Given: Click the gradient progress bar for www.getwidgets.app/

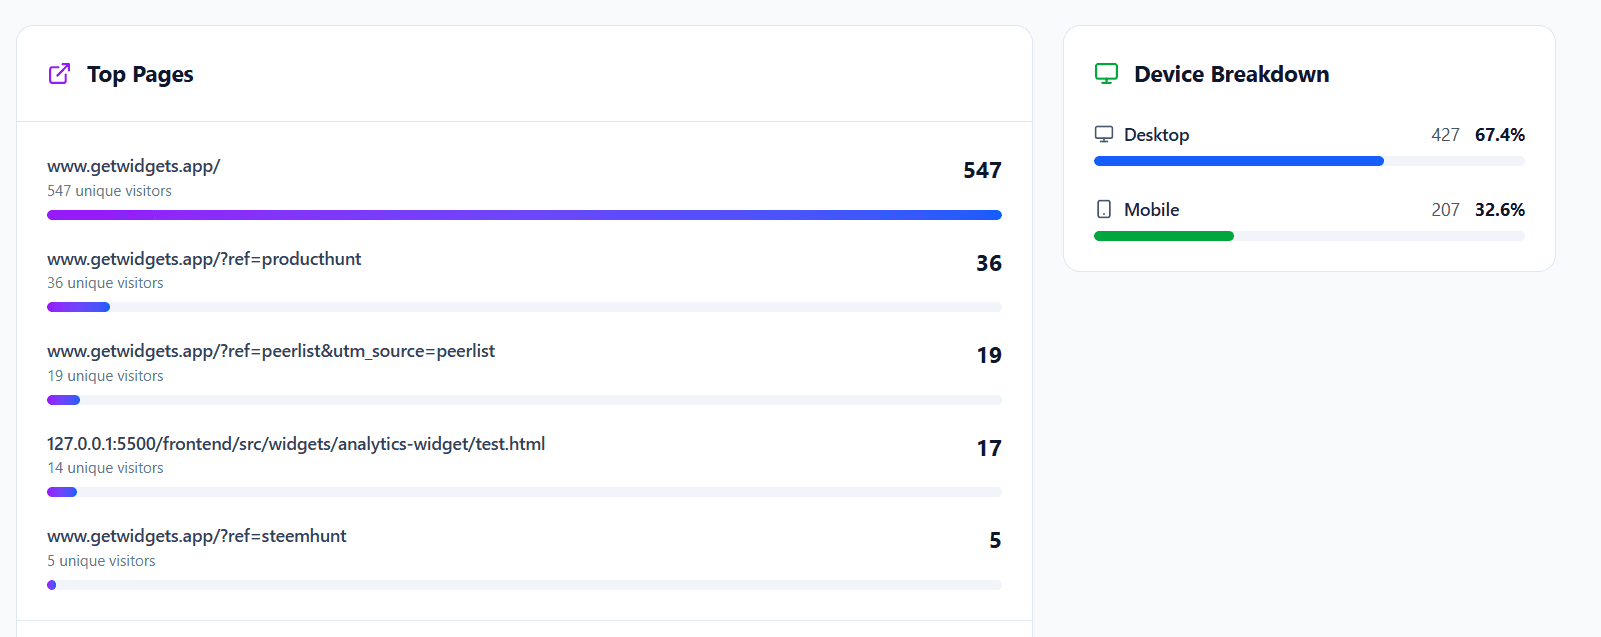Looking at the screenshot, I should point(524,214).
